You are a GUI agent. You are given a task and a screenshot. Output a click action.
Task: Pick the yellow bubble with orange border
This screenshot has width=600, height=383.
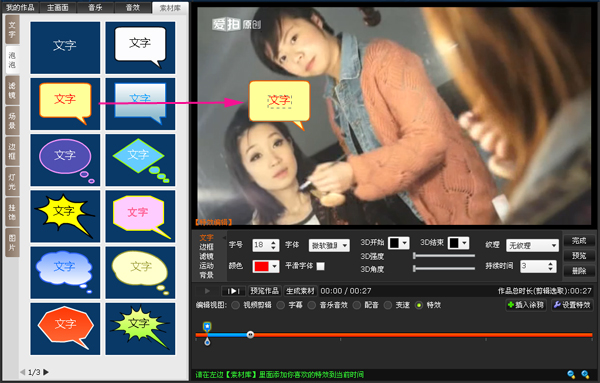(x=65, y=104)
